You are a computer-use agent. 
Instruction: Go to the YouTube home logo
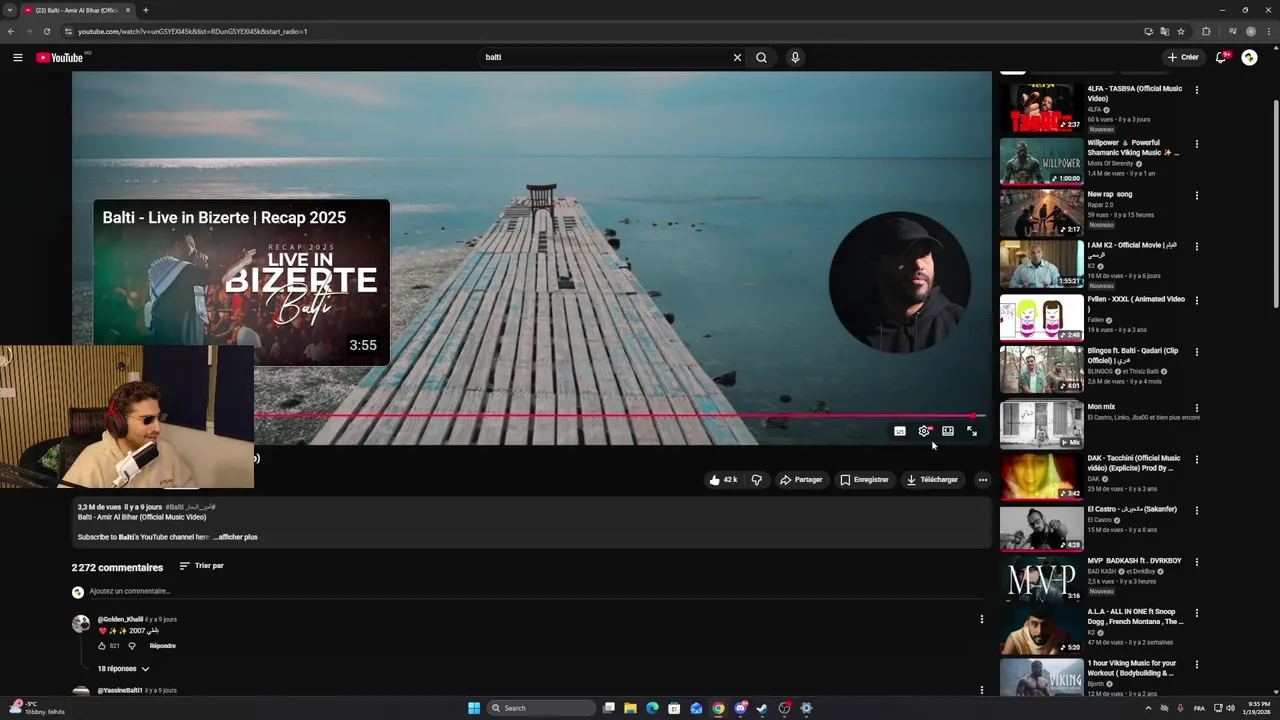[x=60, y=57]
